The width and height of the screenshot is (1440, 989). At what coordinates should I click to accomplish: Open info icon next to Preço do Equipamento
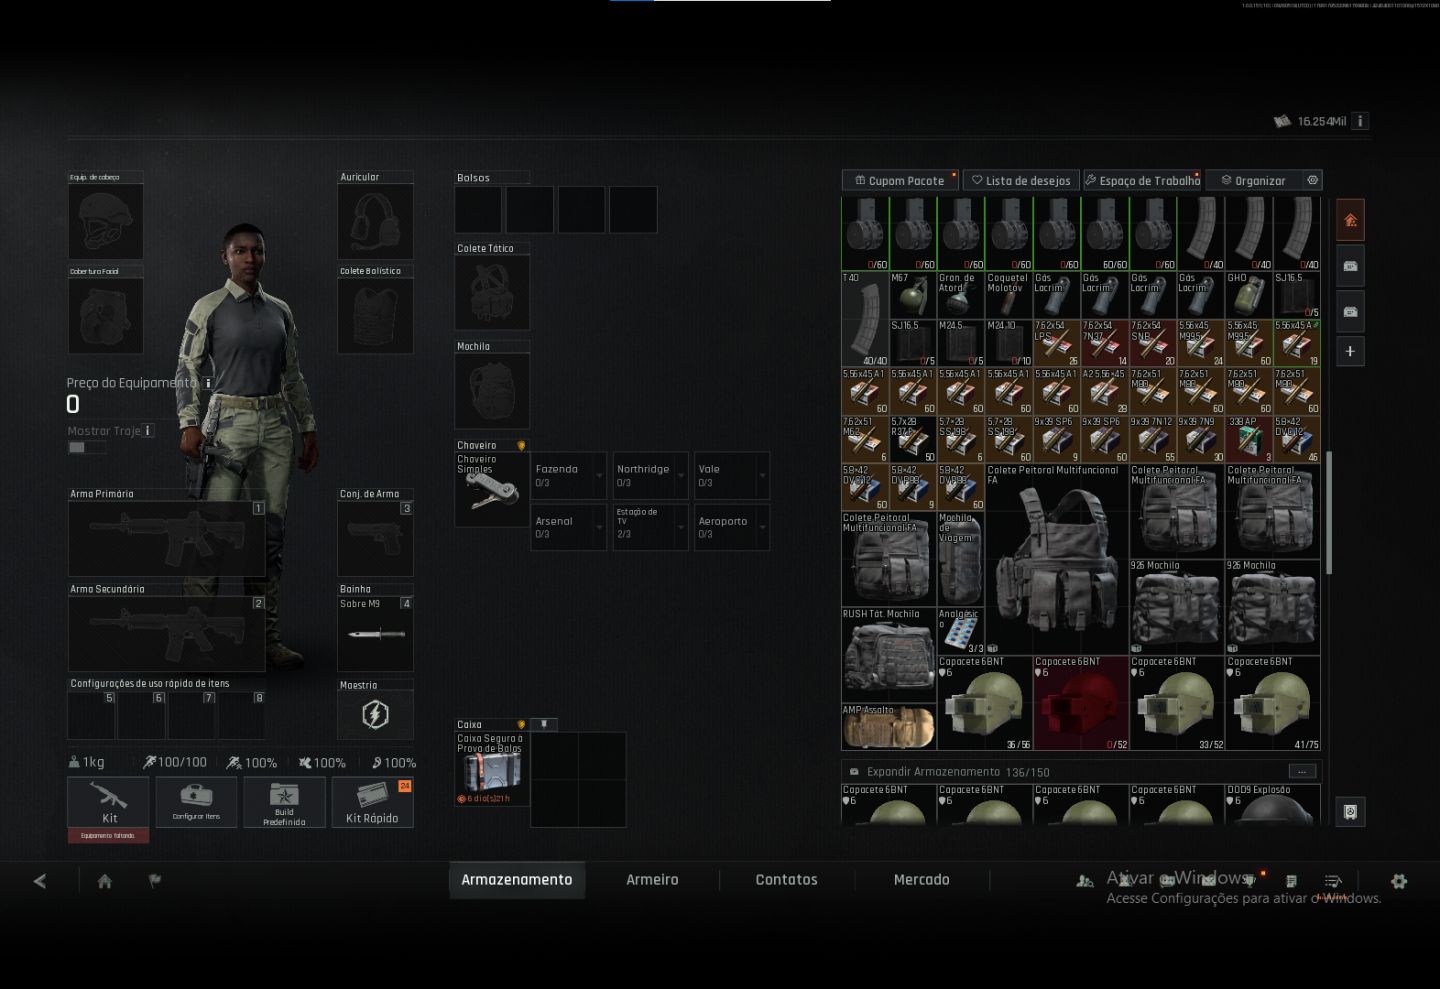208,383
